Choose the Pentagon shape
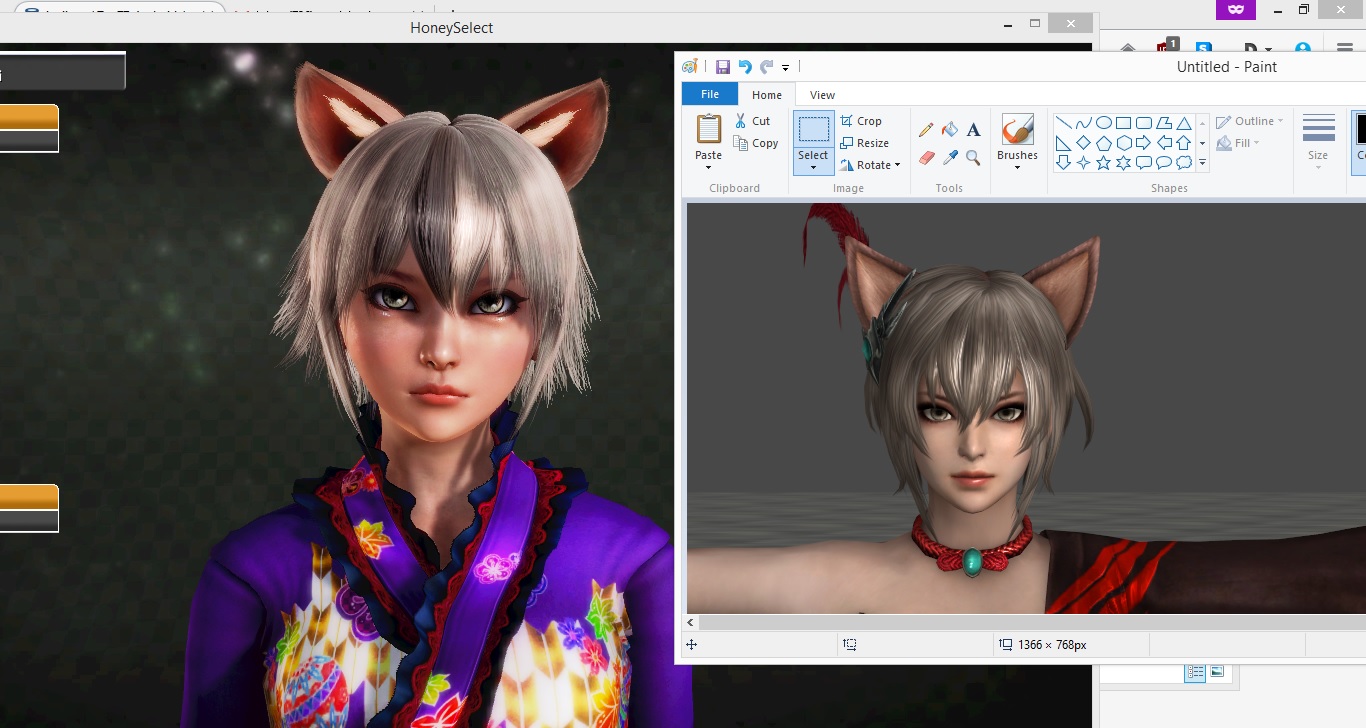The height and width of the screenshot is (728, 1366). 1104,143
